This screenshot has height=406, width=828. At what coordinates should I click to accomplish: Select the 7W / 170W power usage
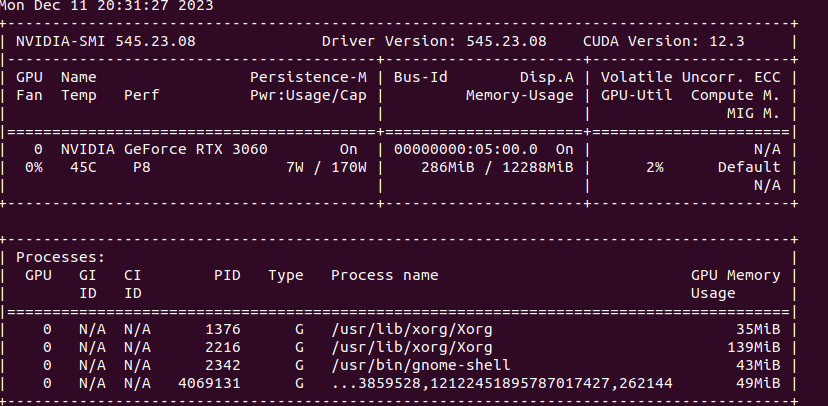(326, 167)
